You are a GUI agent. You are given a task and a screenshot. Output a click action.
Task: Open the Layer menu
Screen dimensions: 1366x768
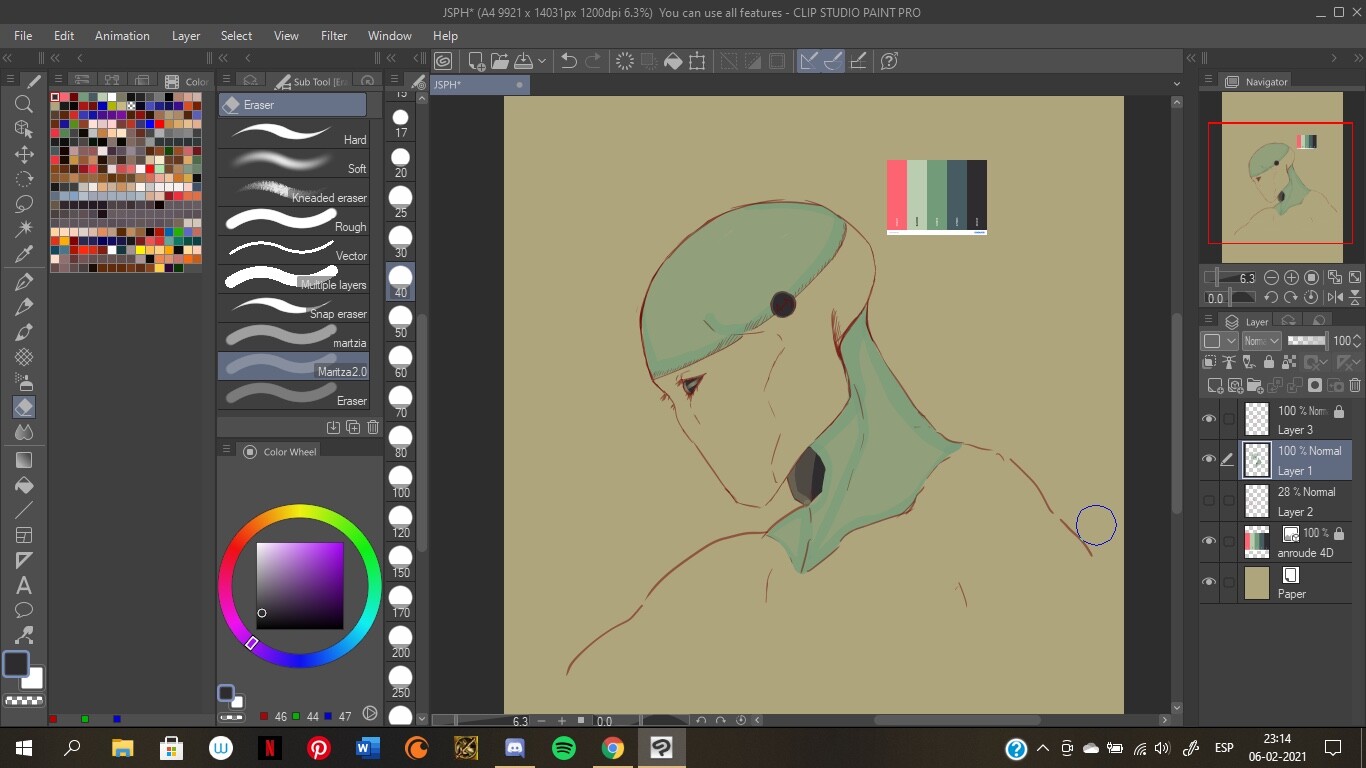click(186, 35)
